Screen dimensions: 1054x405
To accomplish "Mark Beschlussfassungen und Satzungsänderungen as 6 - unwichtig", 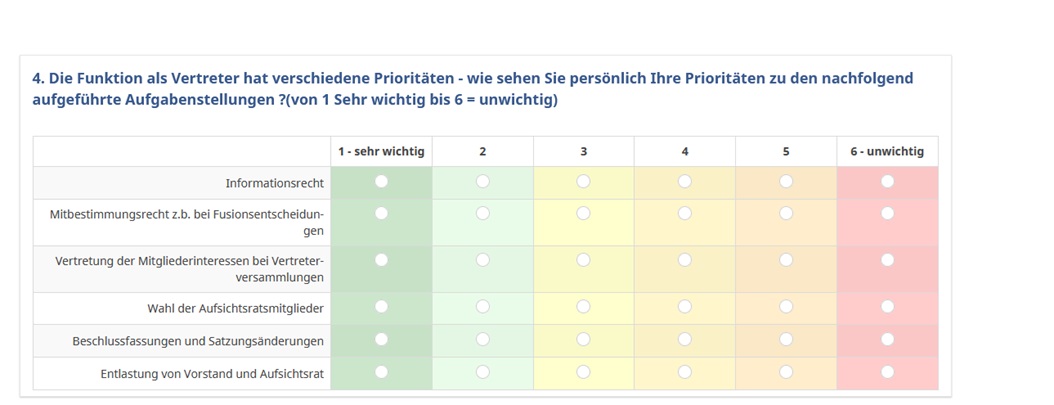I will click(887, 339).
